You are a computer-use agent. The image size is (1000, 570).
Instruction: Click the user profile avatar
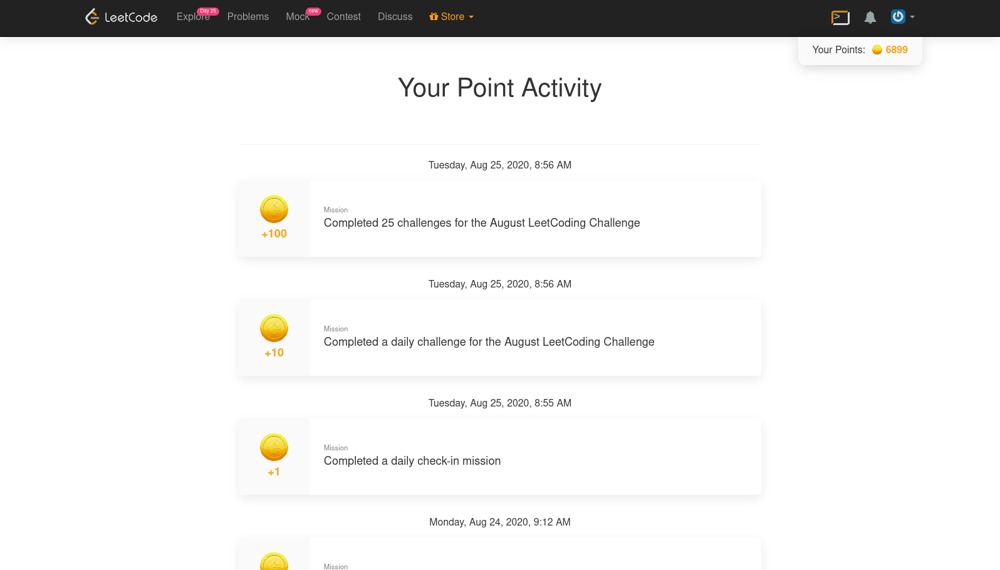[x=897, y=16]
